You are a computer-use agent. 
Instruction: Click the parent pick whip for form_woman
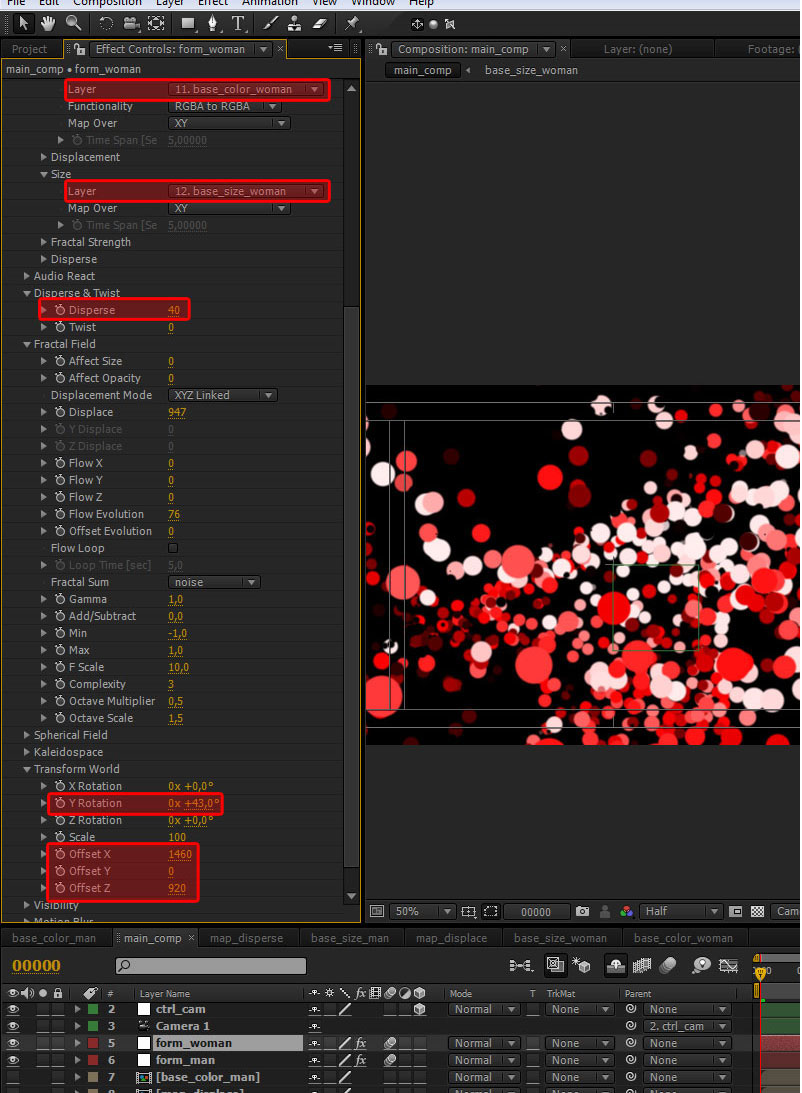click(x=631, y=1043)
